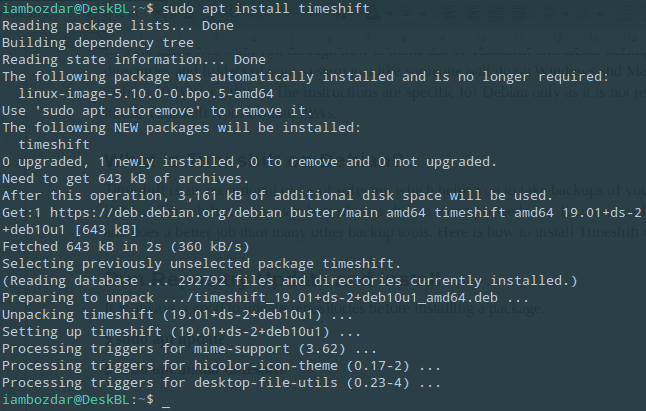
Task: Click the 'hicolor-icon-theme (0.17-2)' text
Action: click(302, 366)
